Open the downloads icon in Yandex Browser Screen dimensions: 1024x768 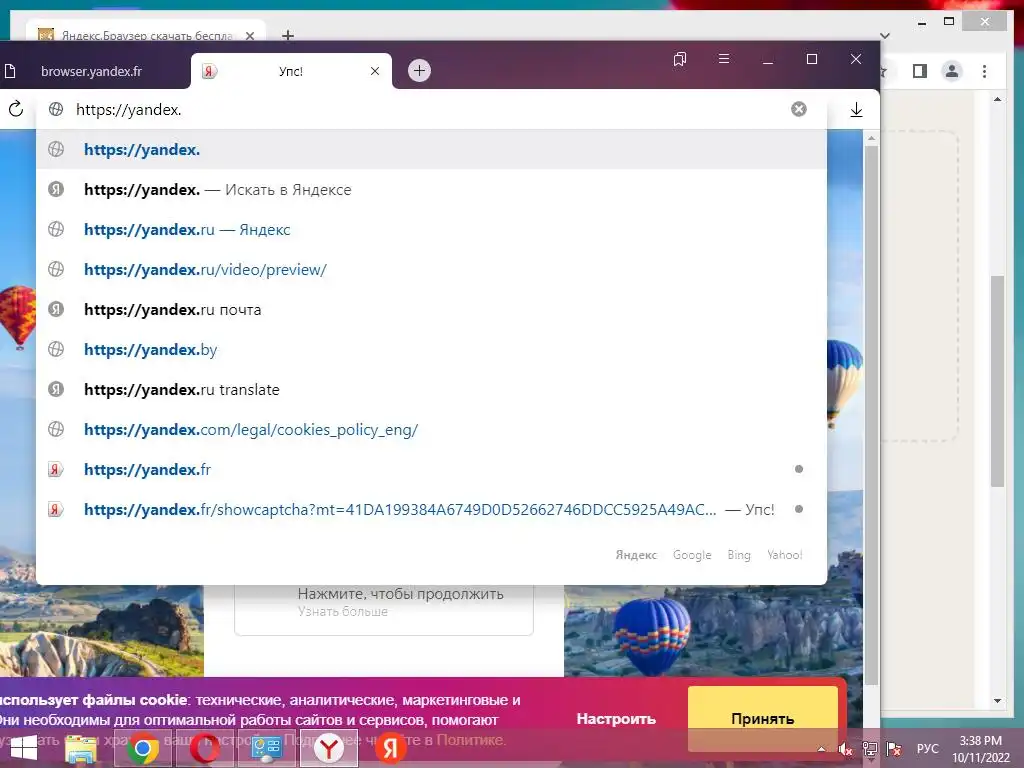(x=856, y=110)
